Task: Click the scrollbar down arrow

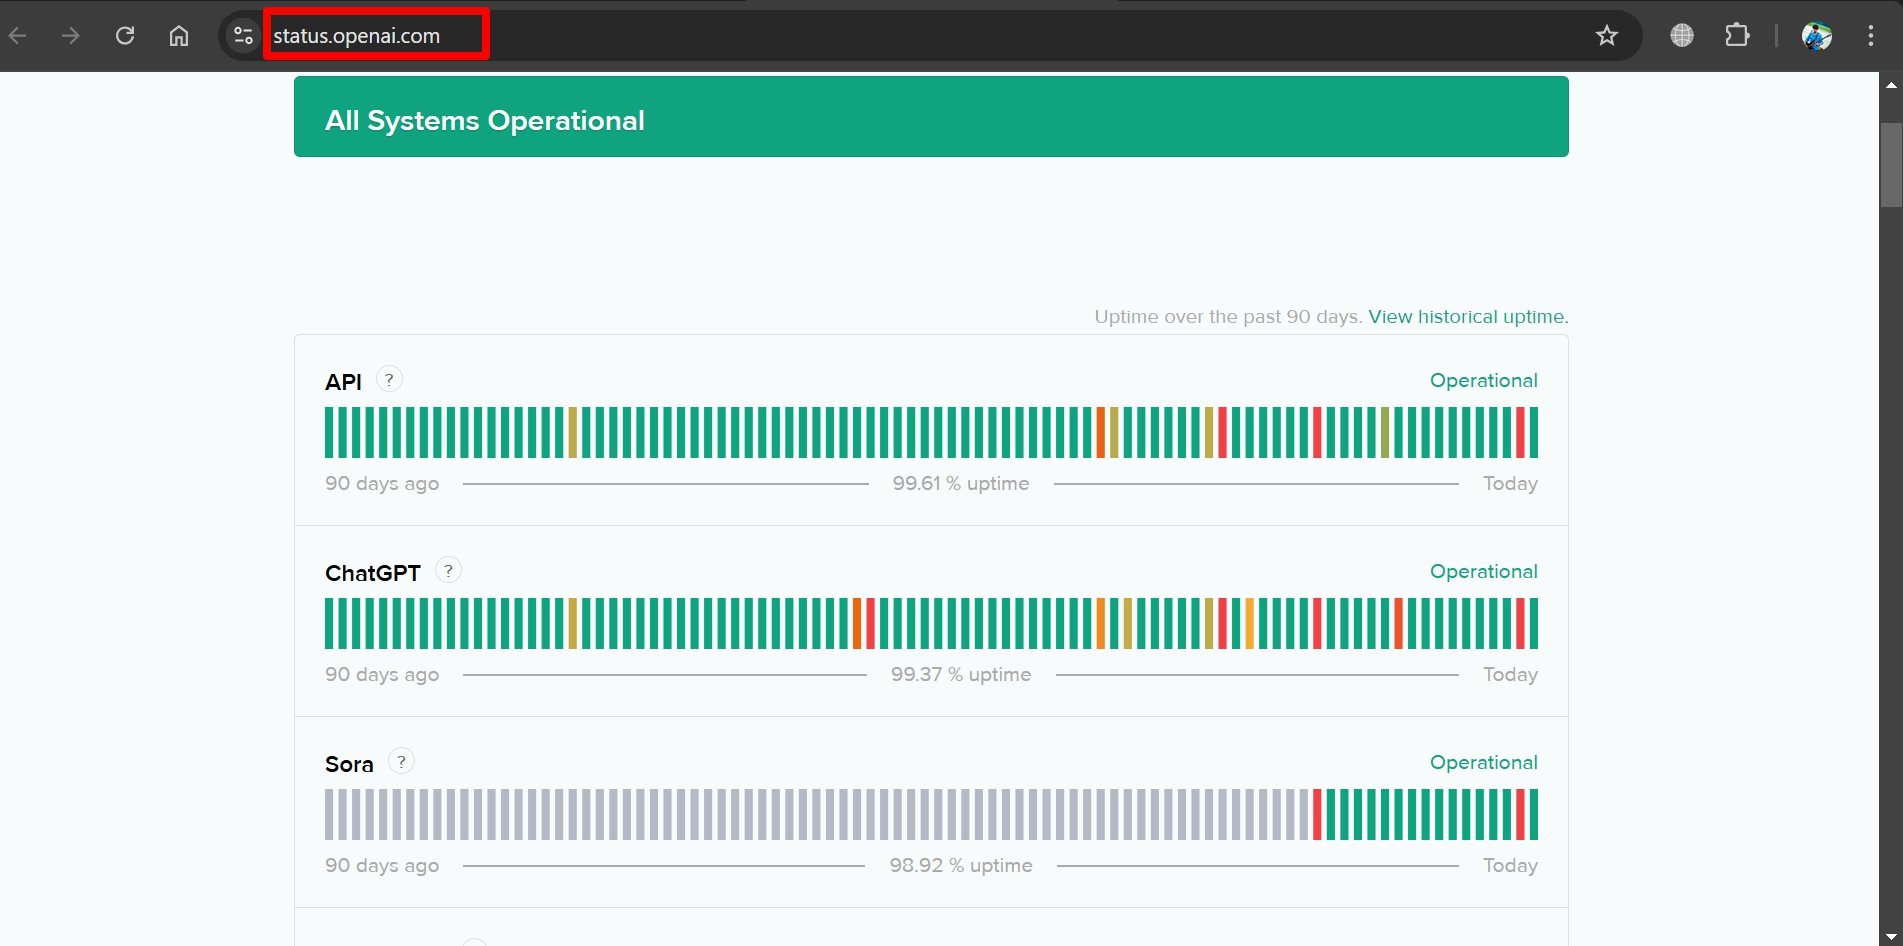Action: 1890,936
